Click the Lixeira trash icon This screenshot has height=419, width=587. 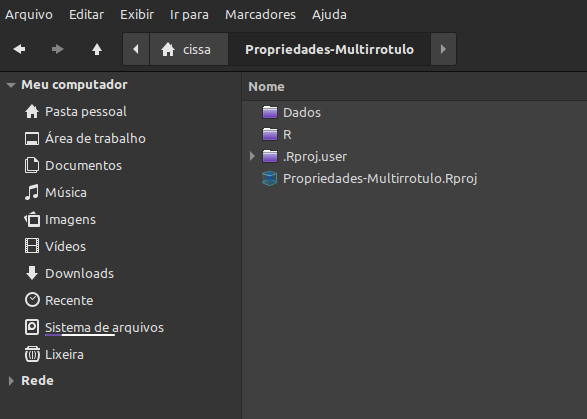(x=32, y=354)
